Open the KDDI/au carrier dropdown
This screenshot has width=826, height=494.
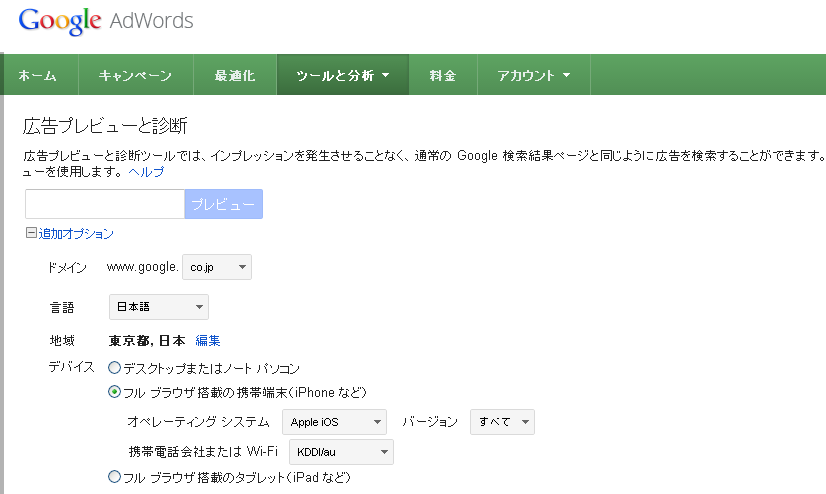341,452
